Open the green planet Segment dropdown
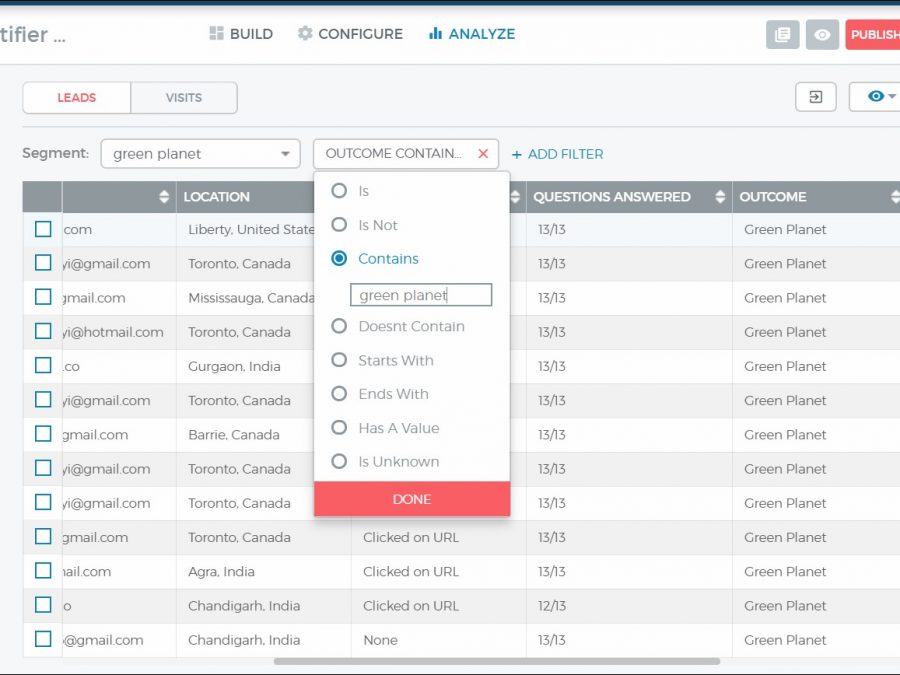 [200, 154]
